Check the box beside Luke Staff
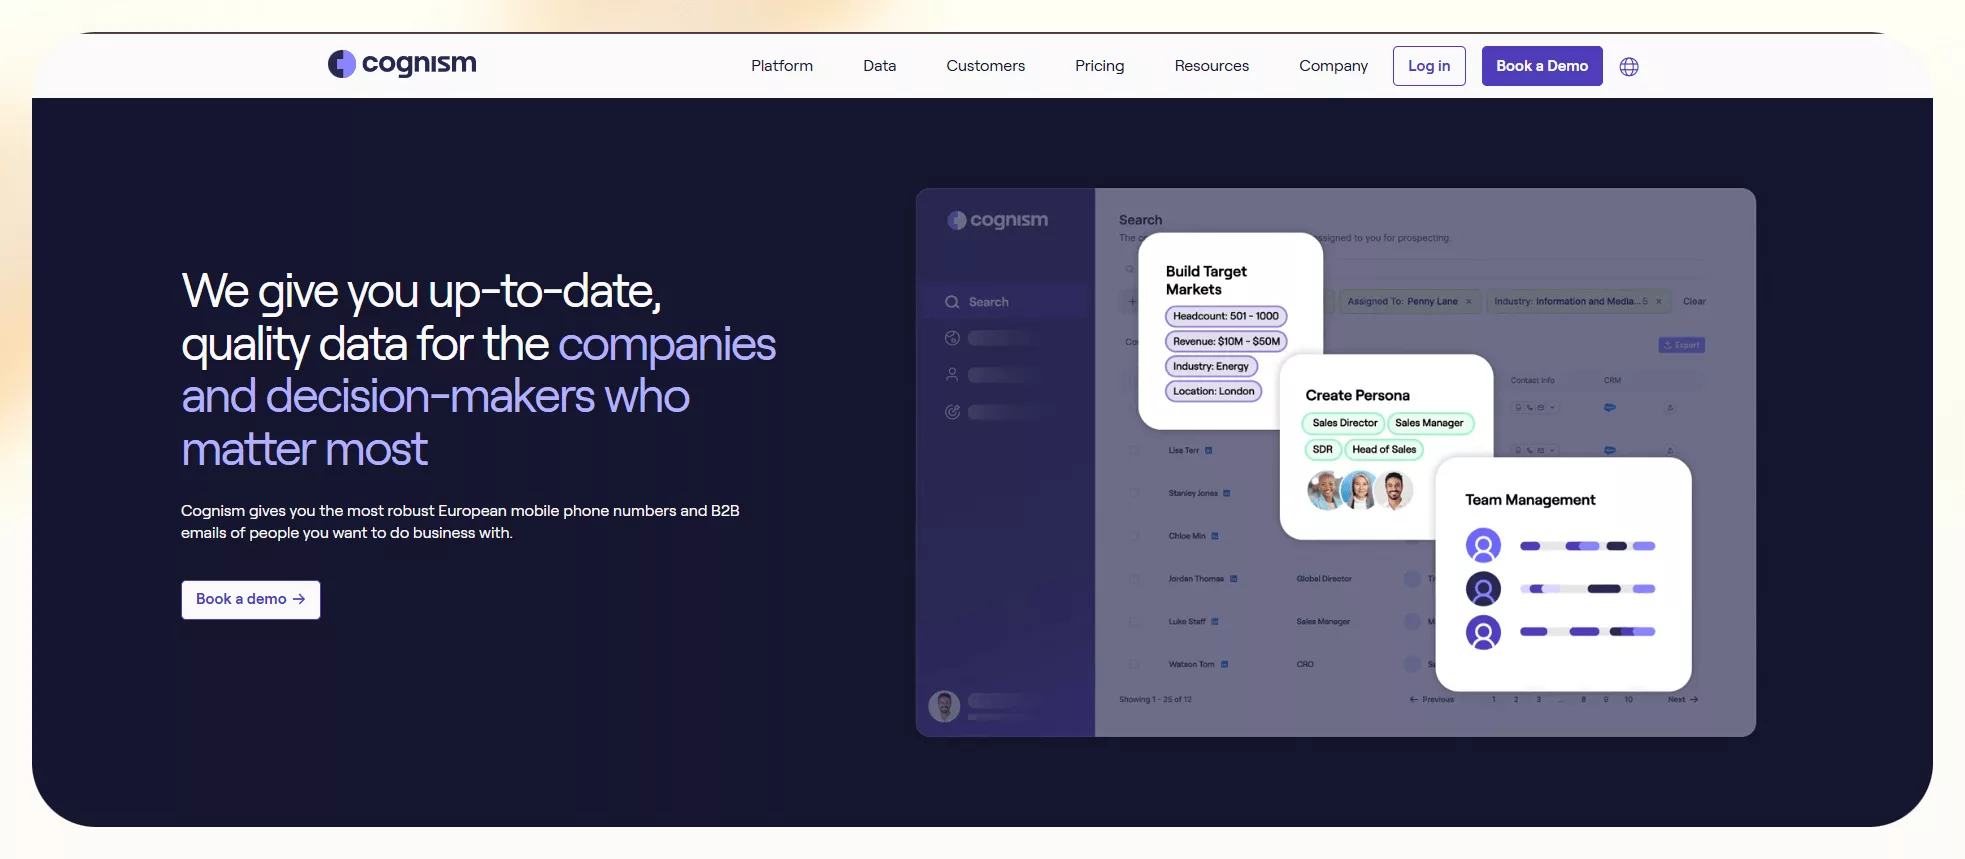This screenshot has height=859, width=1965. [x=1134, y=622]
